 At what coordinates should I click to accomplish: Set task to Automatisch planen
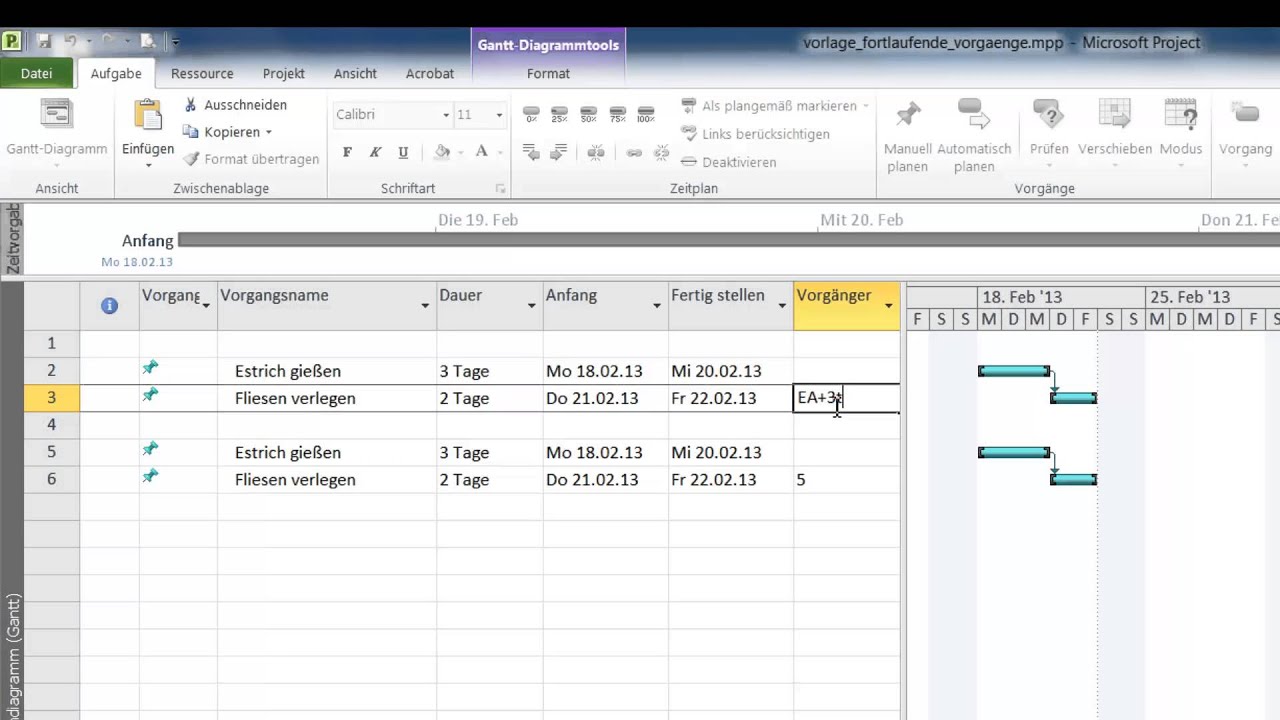click(974, 136)
